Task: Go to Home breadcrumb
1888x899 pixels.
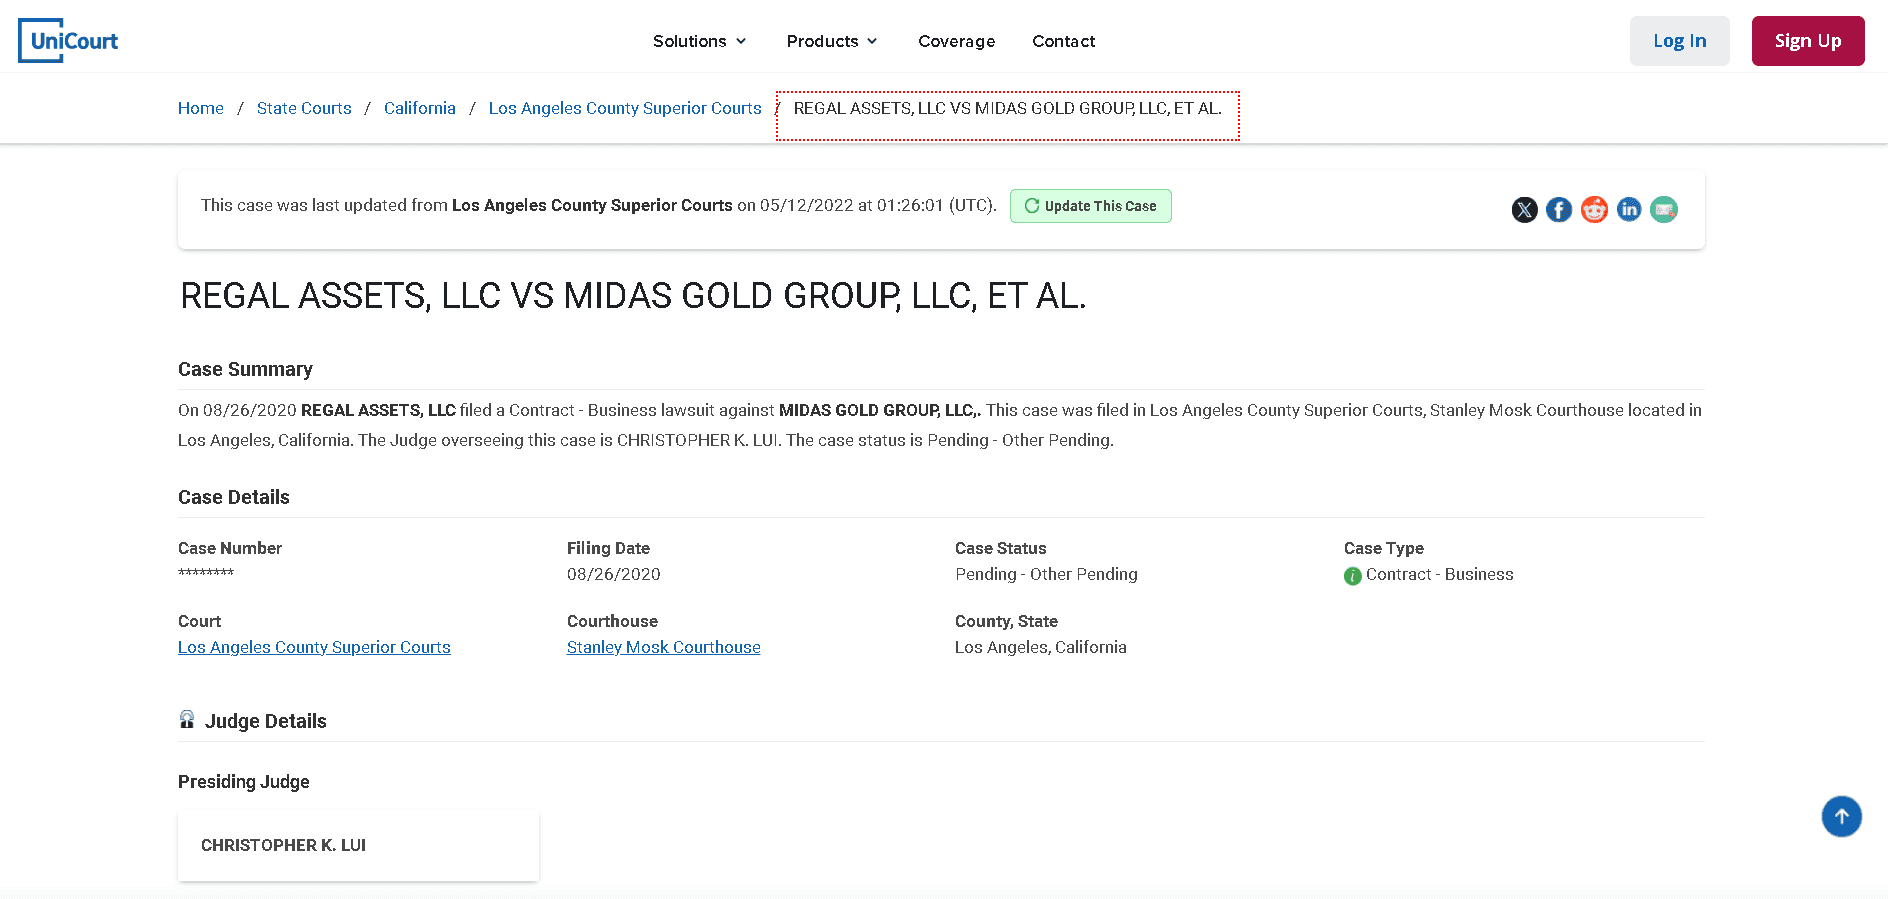Action: pos(201,108)
